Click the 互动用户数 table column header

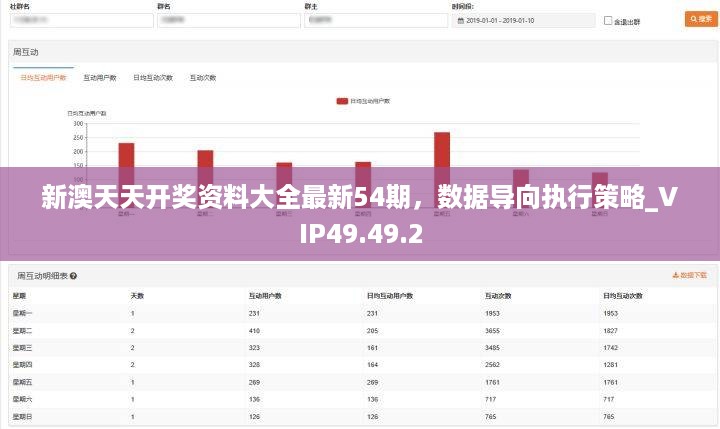pyautogui.click(x=265, y=296)
